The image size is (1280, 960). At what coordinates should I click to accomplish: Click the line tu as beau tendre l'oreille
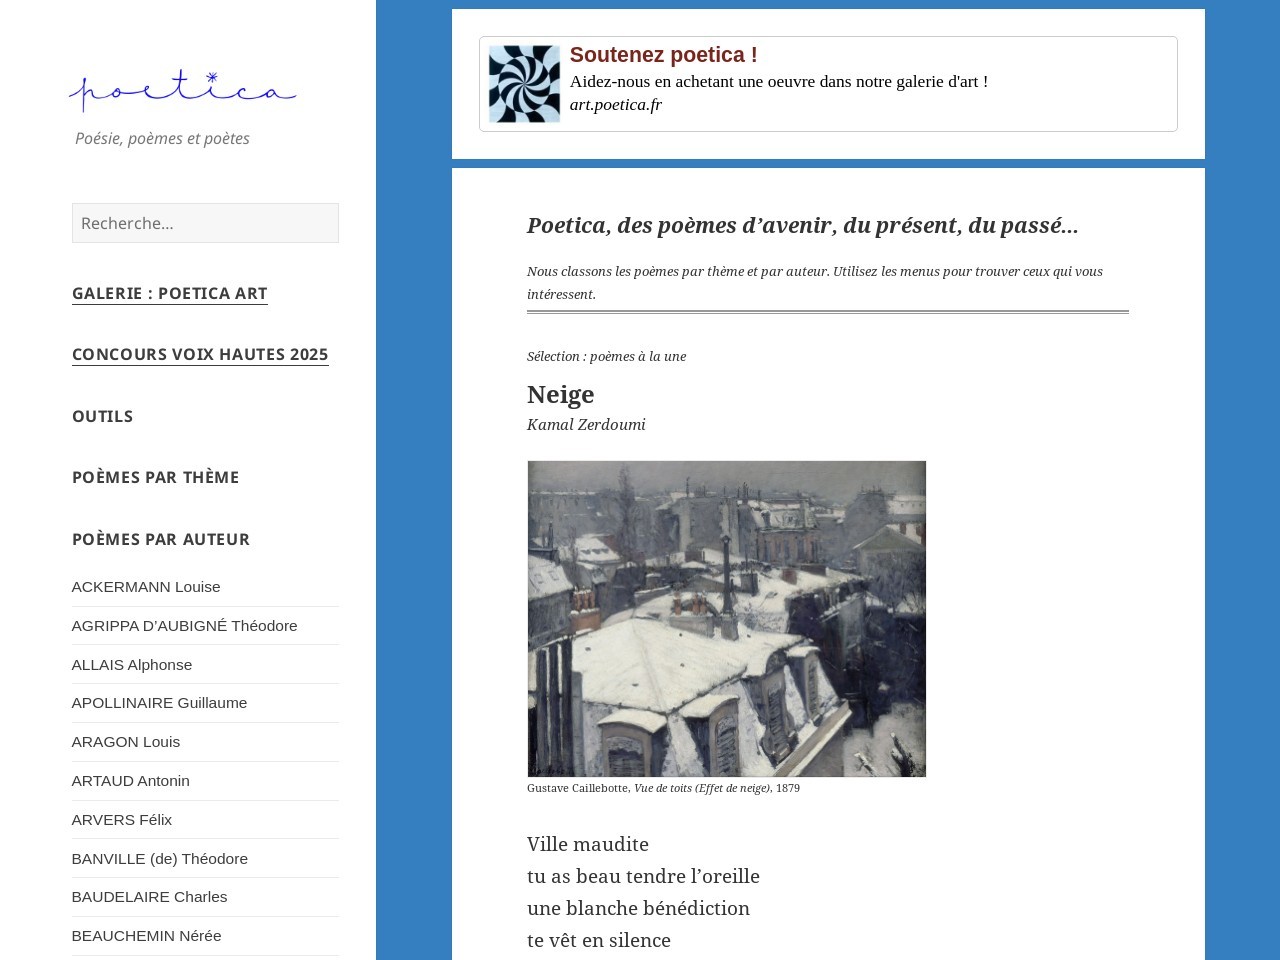[x=643, y=876]
